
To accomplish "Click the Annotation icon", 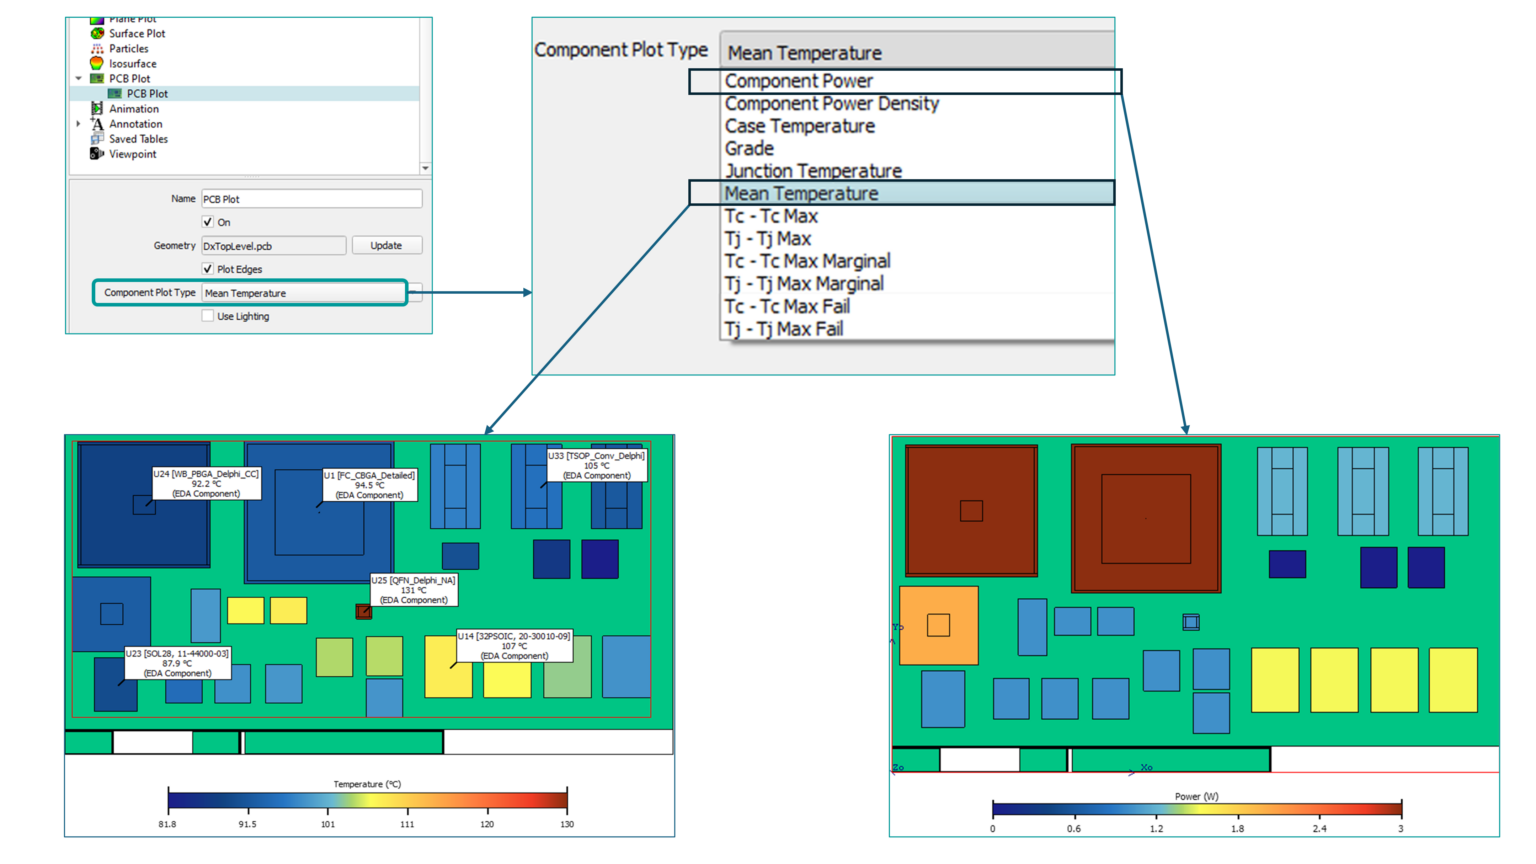I will (97, 123).
